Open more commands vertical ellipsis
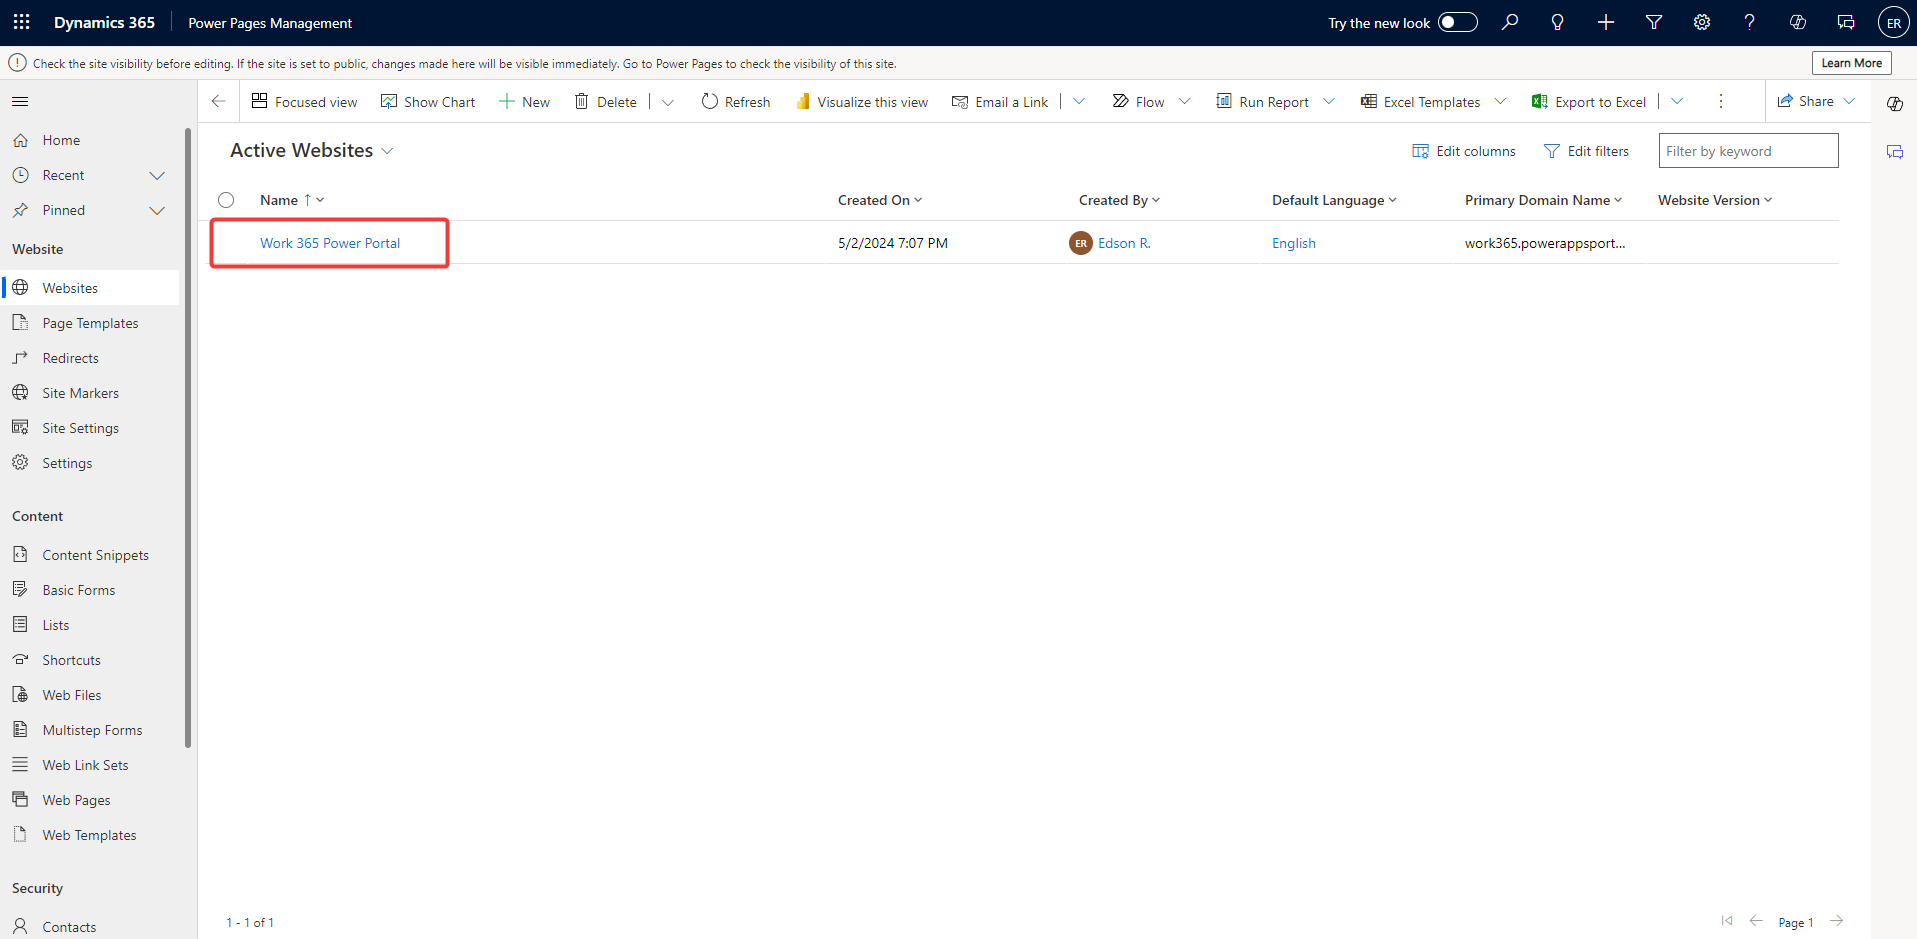The width and height of the screenshot is (1917, 939). (1721, 101)
